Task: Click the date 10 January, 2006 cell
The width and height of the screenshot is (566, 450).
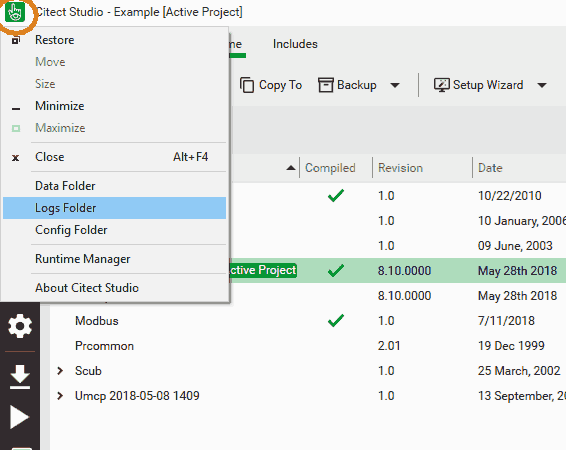Action: click(x=522, y=220)
